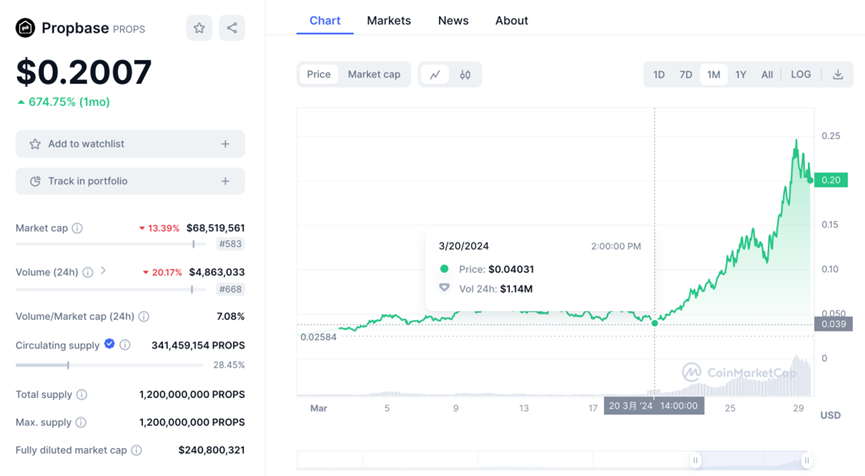Star Propbase with the favorite icon button
Screen dimensions: 865x476
(199, 28)
